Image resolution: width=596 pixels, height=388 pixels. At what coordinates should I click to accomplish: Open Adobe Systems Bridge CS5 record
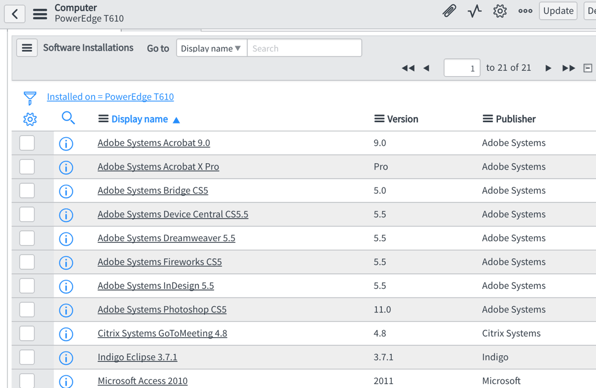pos(153,190)
